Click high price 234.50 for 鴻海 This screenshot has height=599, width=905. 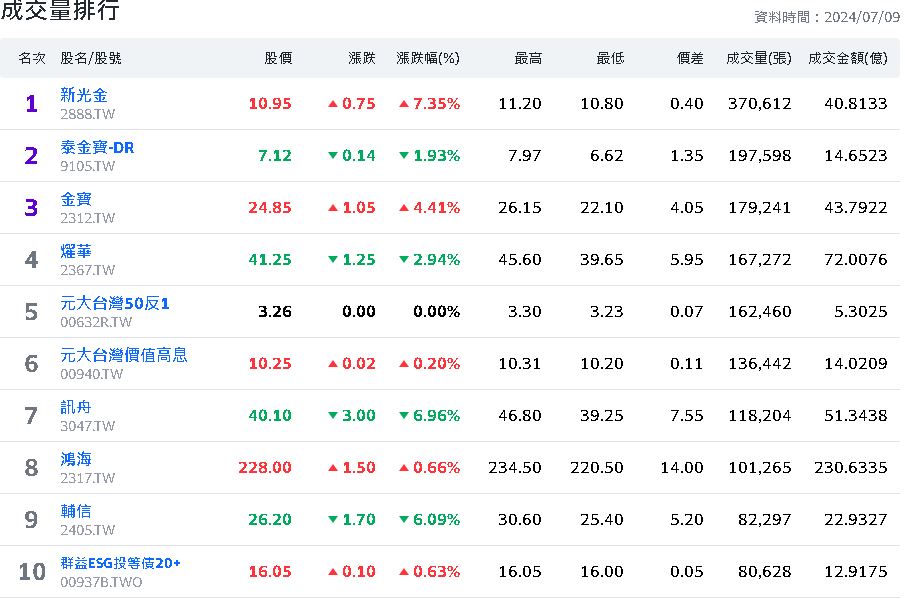[515, 467]
